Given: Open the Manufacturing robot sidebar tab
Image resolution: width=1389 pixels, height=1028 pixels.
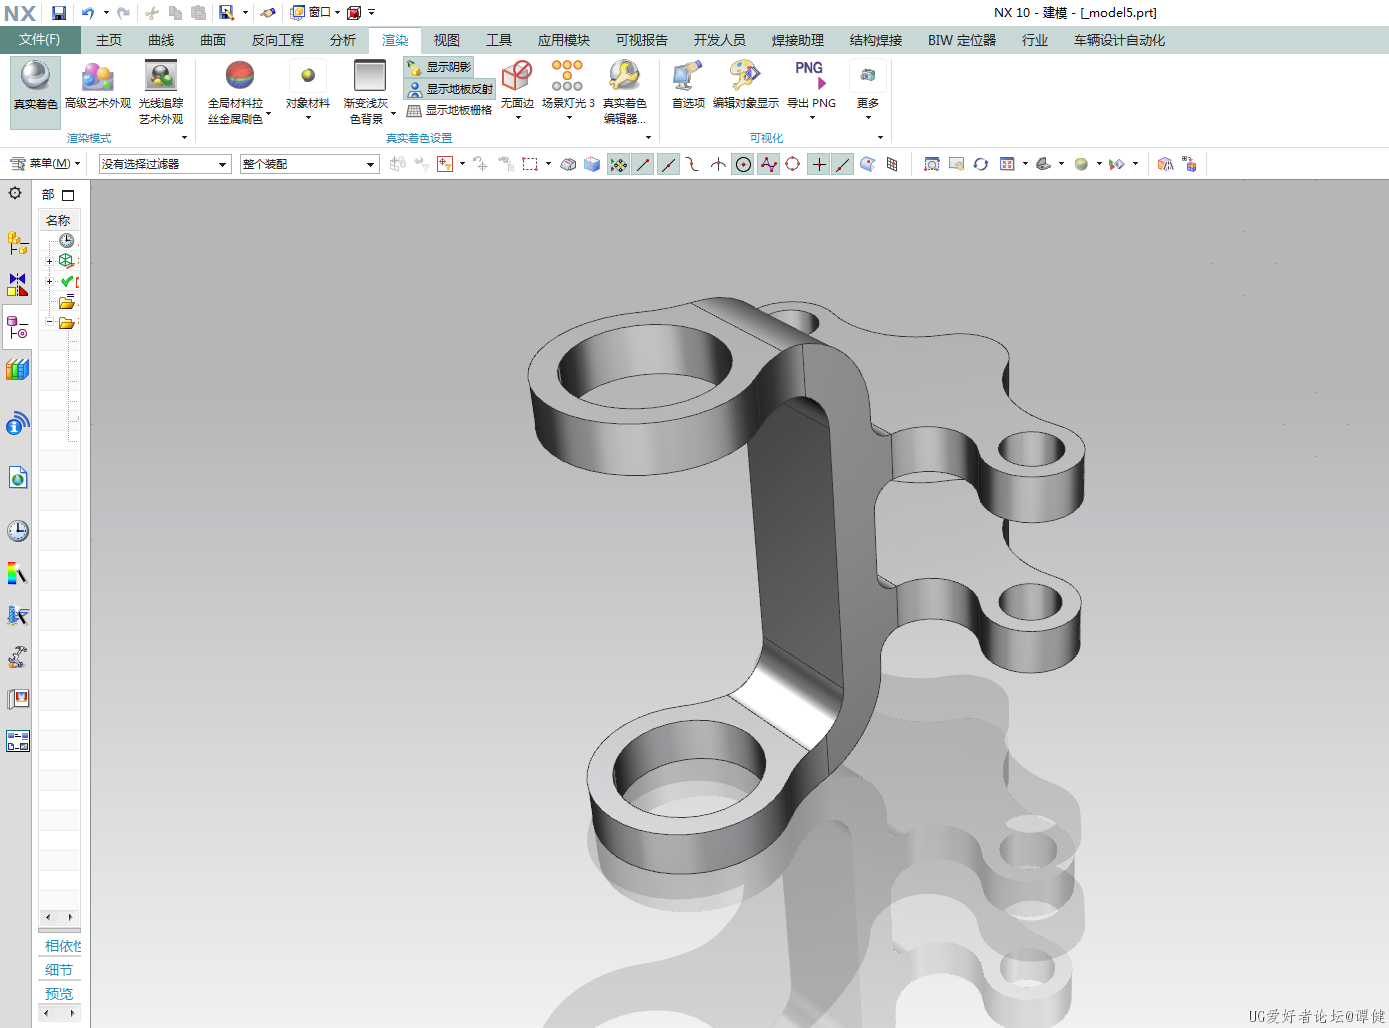Looking at the screenshot, I should 17,657.
